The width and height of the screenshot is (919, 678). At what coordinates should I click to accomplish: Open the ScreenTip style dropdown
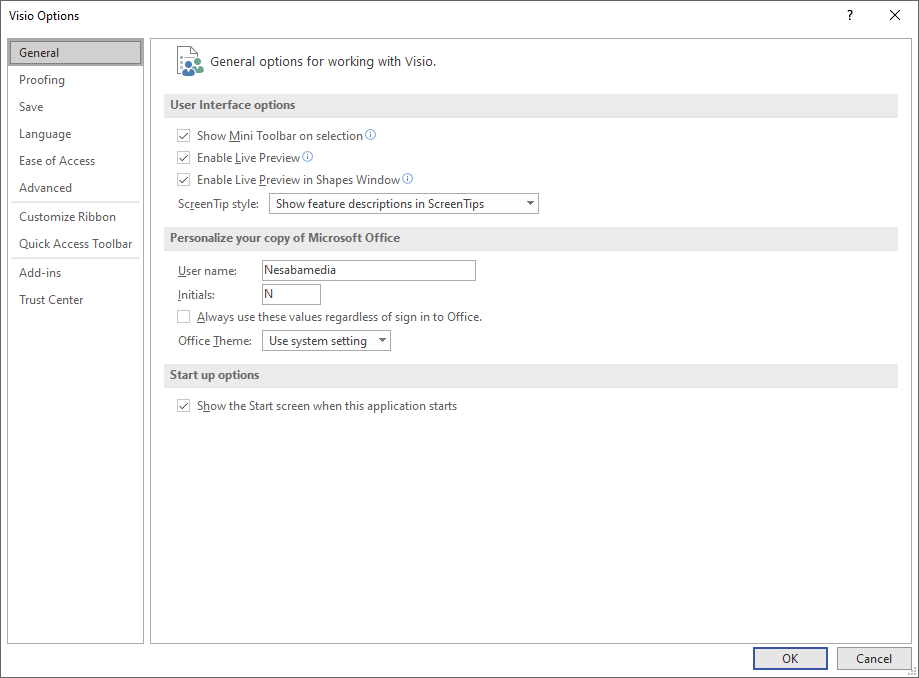[404, 204]
